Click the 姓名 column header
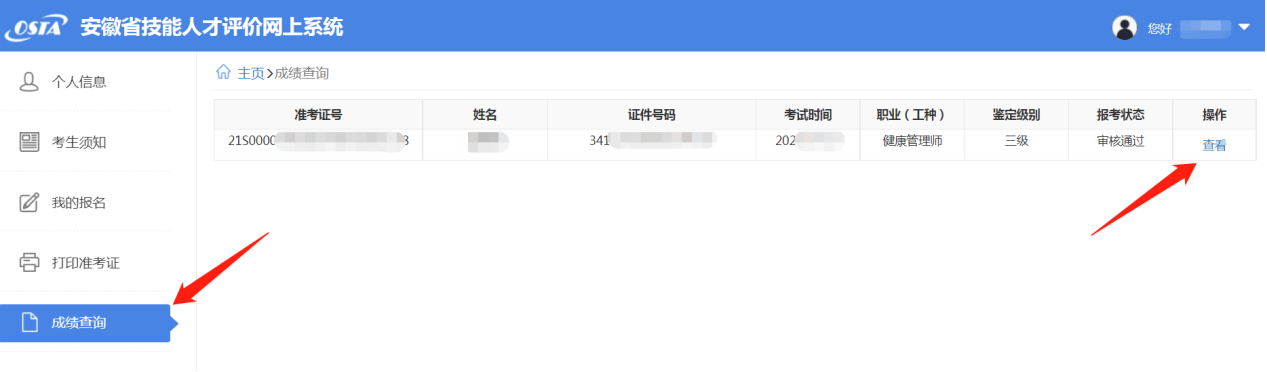1267x372 pixels. click(485, 115)
